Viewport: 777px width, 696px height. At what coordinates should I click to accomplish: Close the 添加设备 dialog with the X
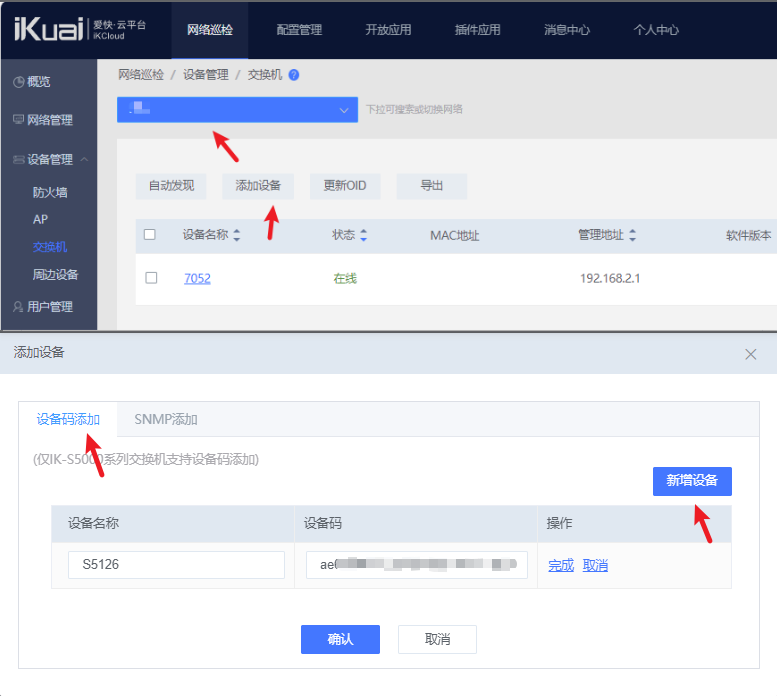click(x=750, y=354)
